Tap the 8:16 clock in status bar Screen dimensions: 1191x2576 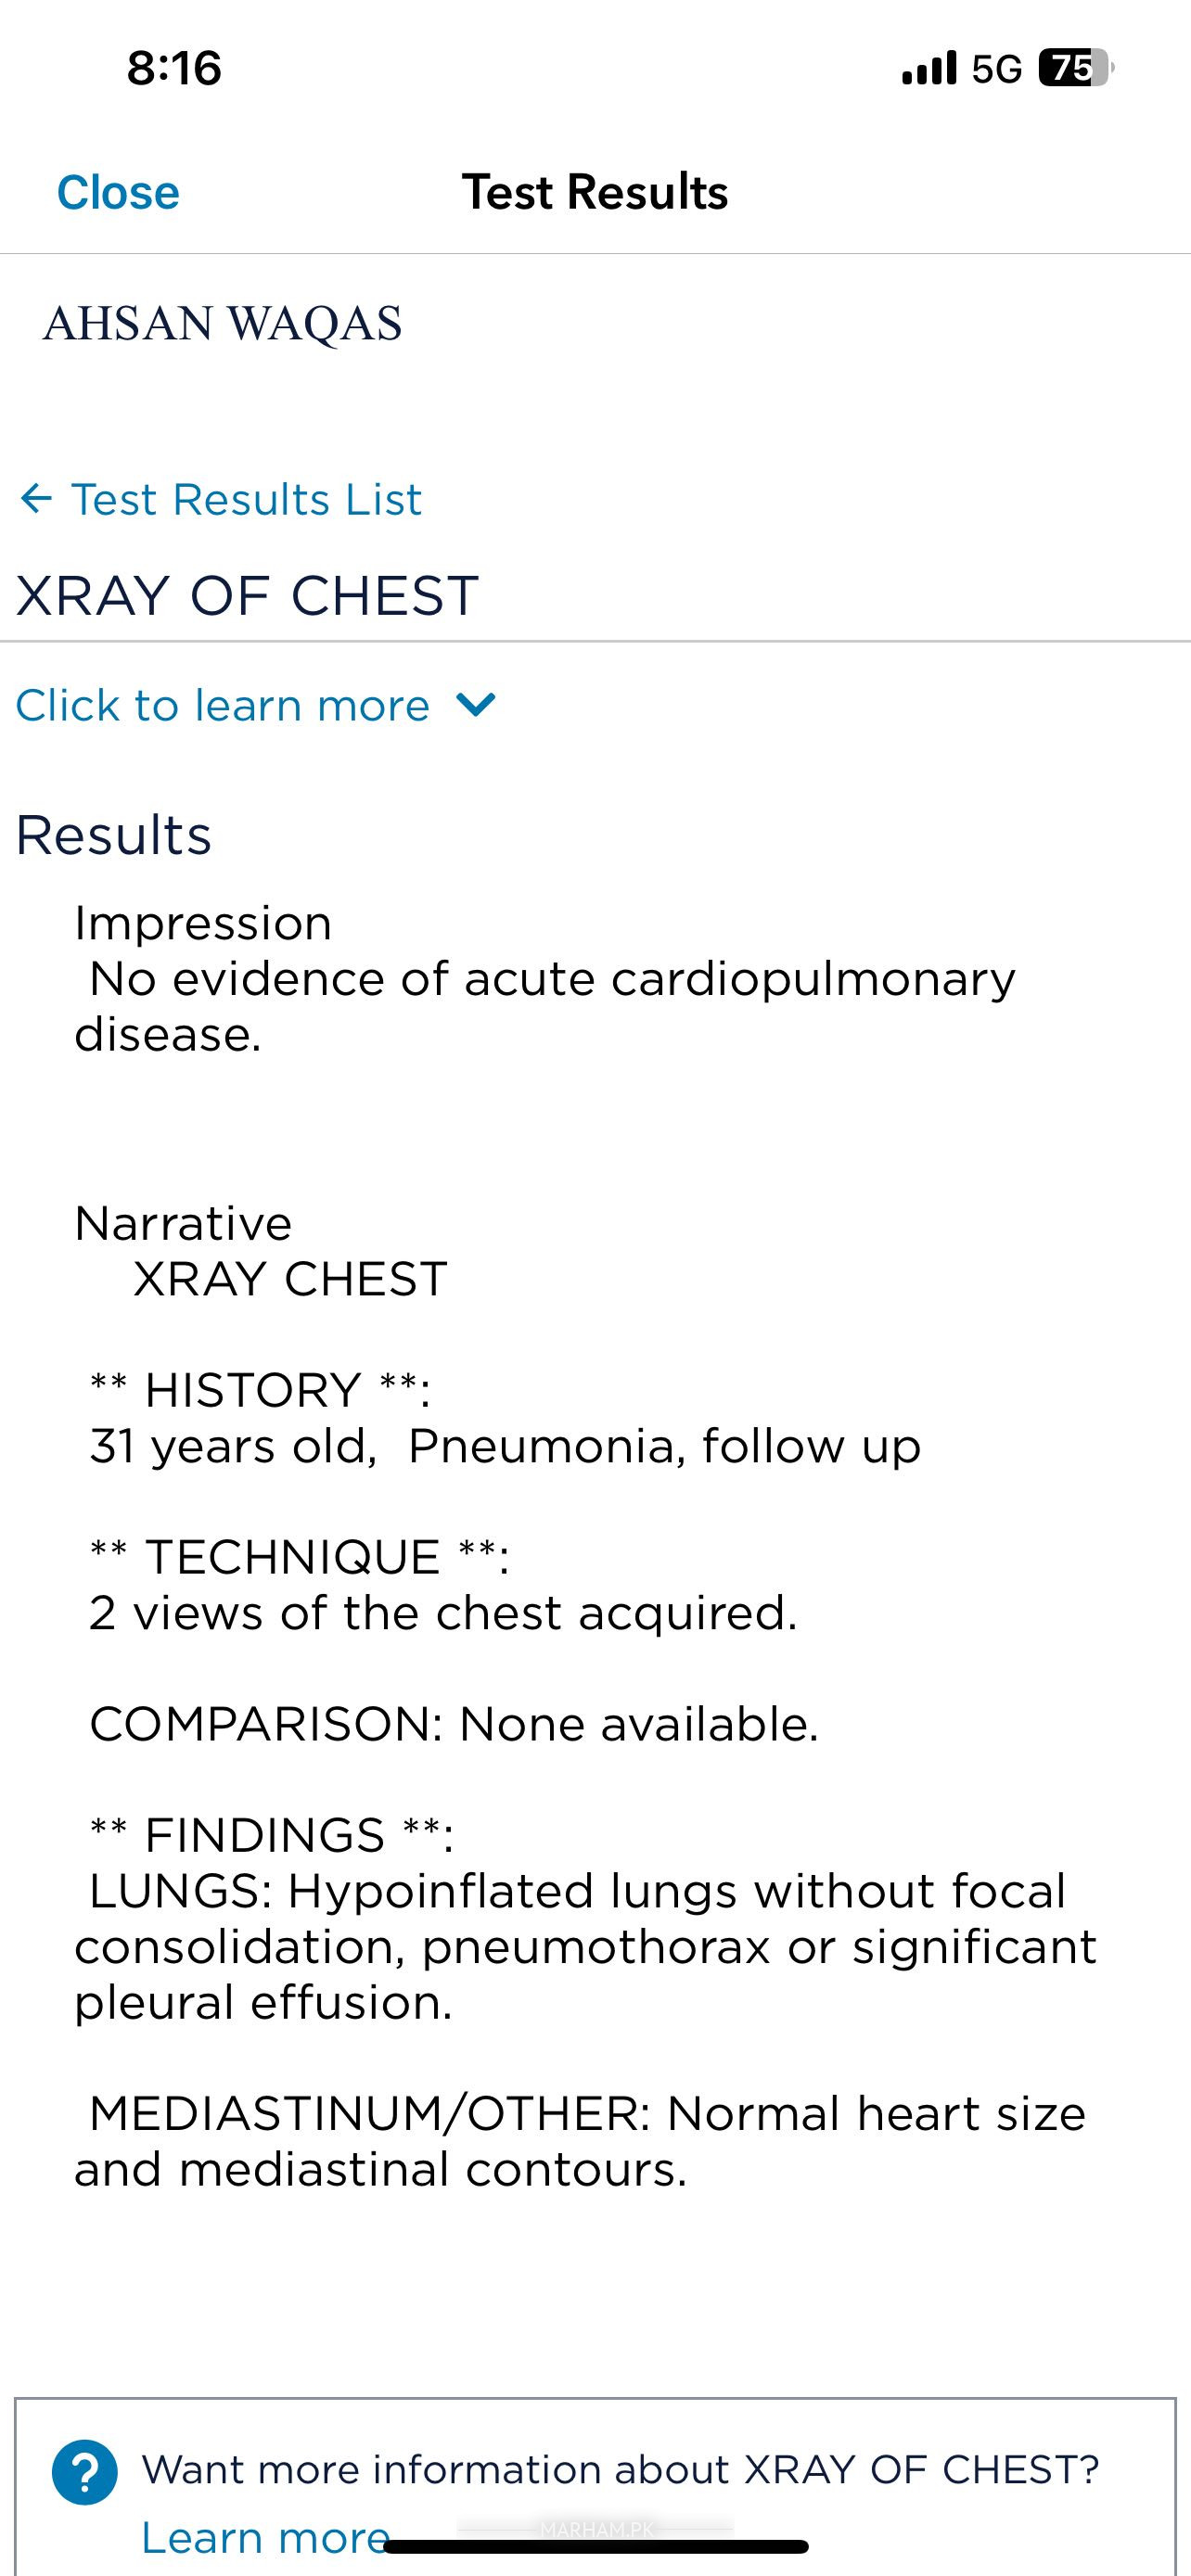coord(174,68)
